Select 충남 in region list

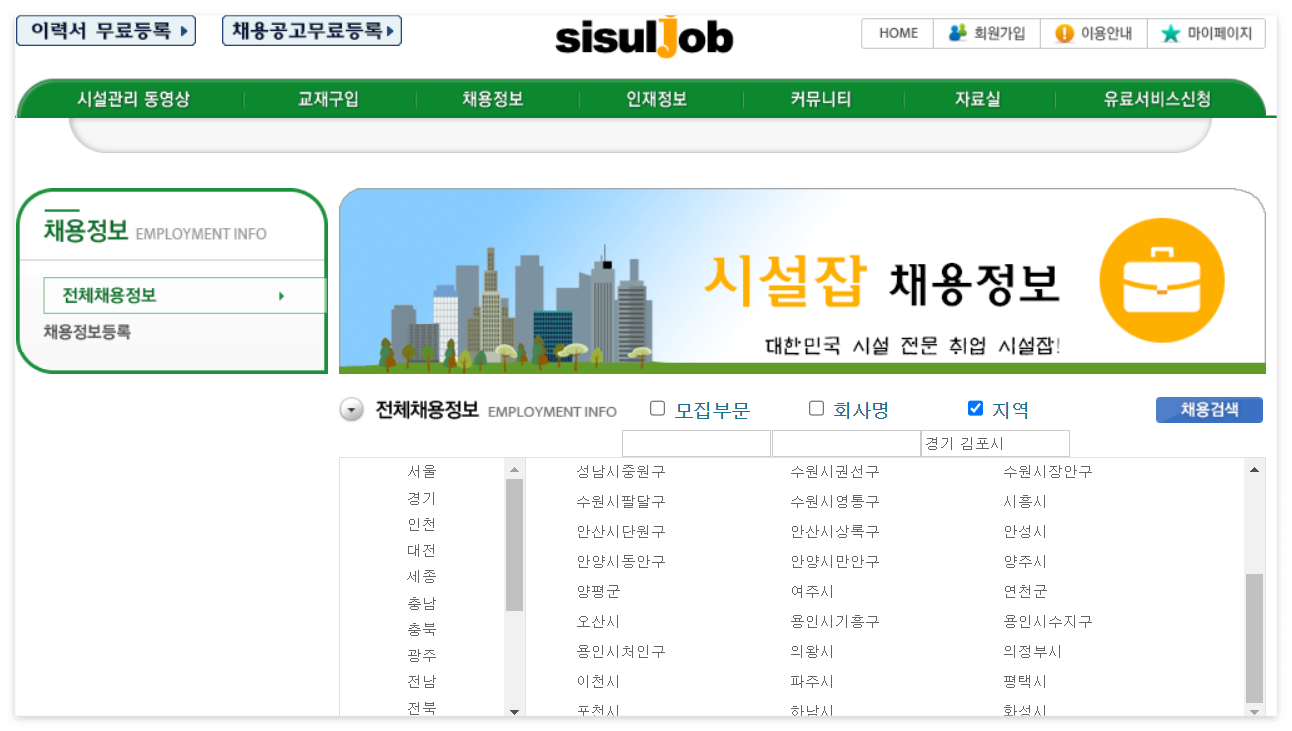click(x=422, y=603)
